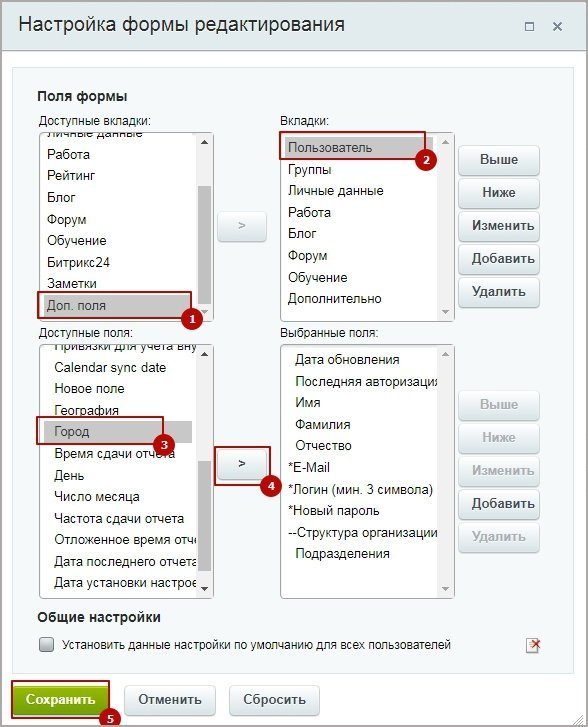Close the form settings dialog
This screenshot has width=588, height=727.
(557, 27)
